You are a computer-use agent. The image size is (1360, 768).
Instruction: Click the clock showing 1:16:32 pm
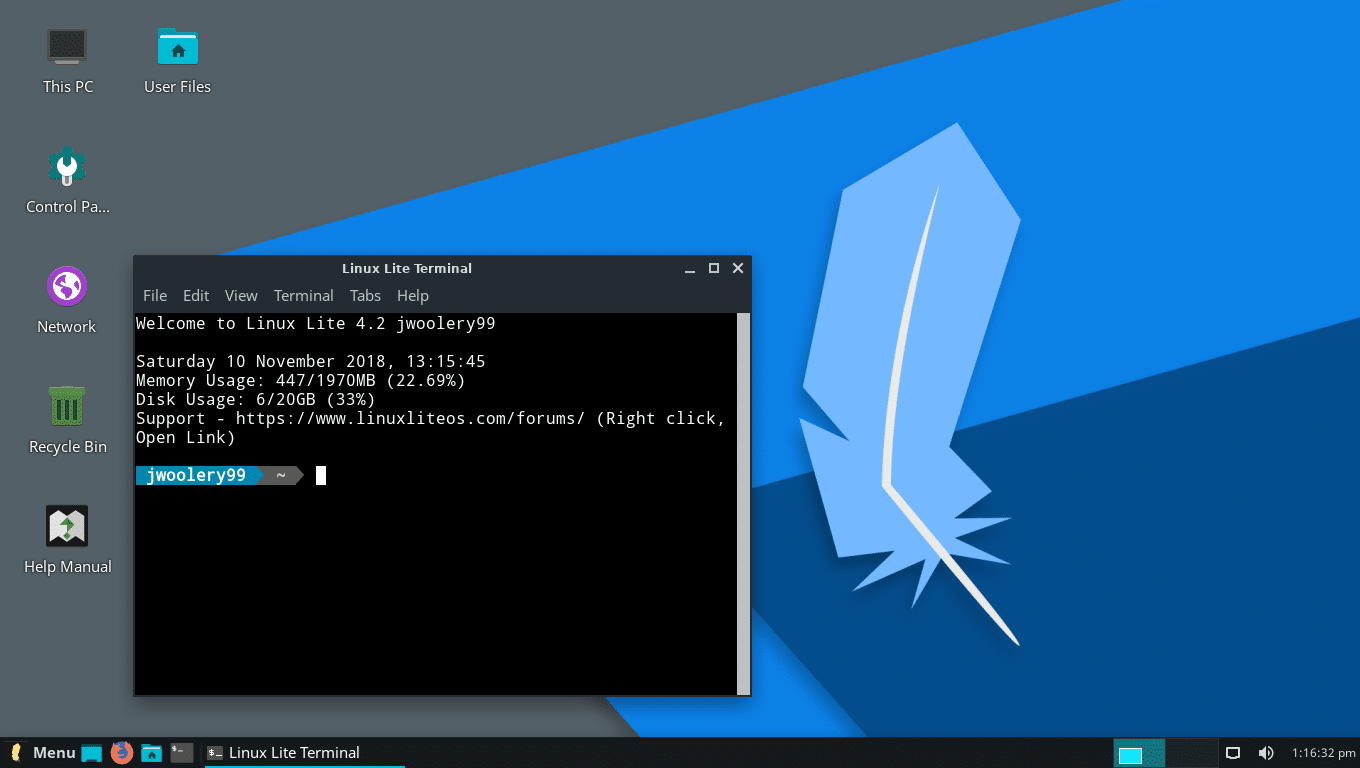coord(1324,753)
